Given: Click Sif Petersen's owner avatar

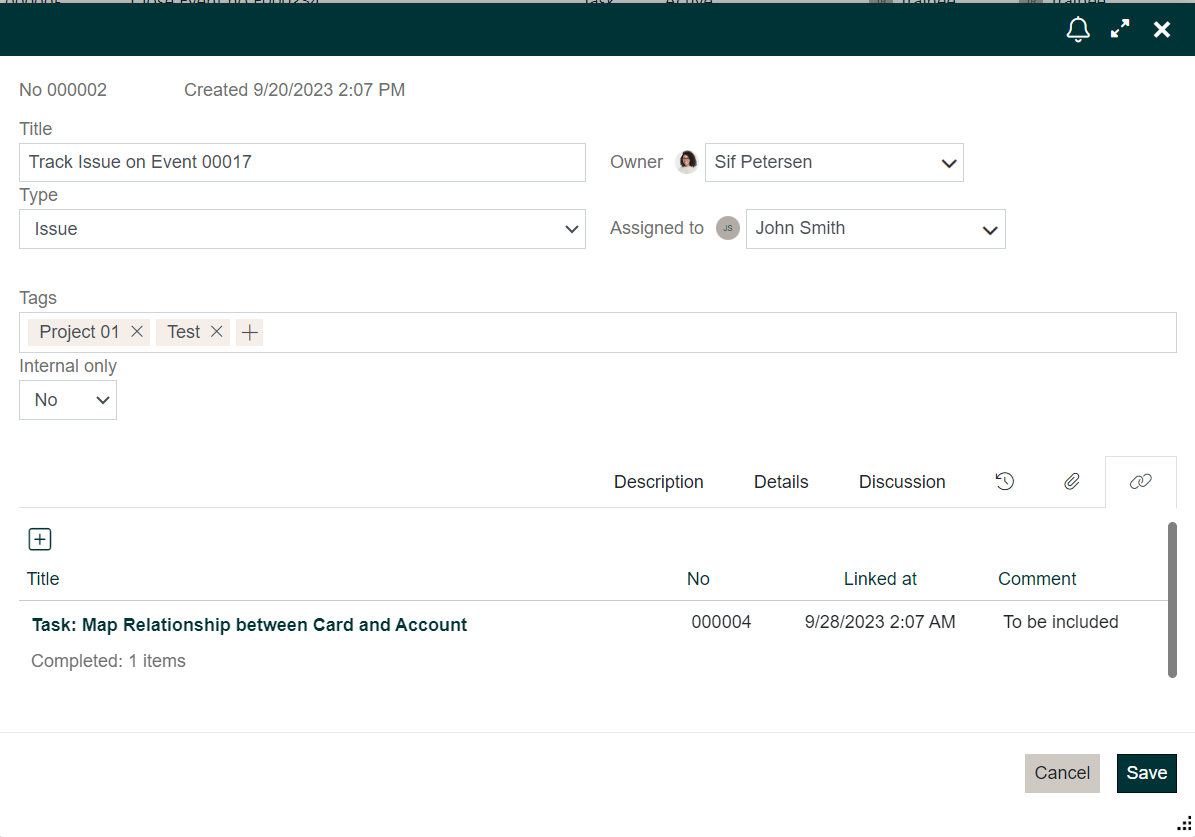Looking at the screenshot, I should (687, 162).
